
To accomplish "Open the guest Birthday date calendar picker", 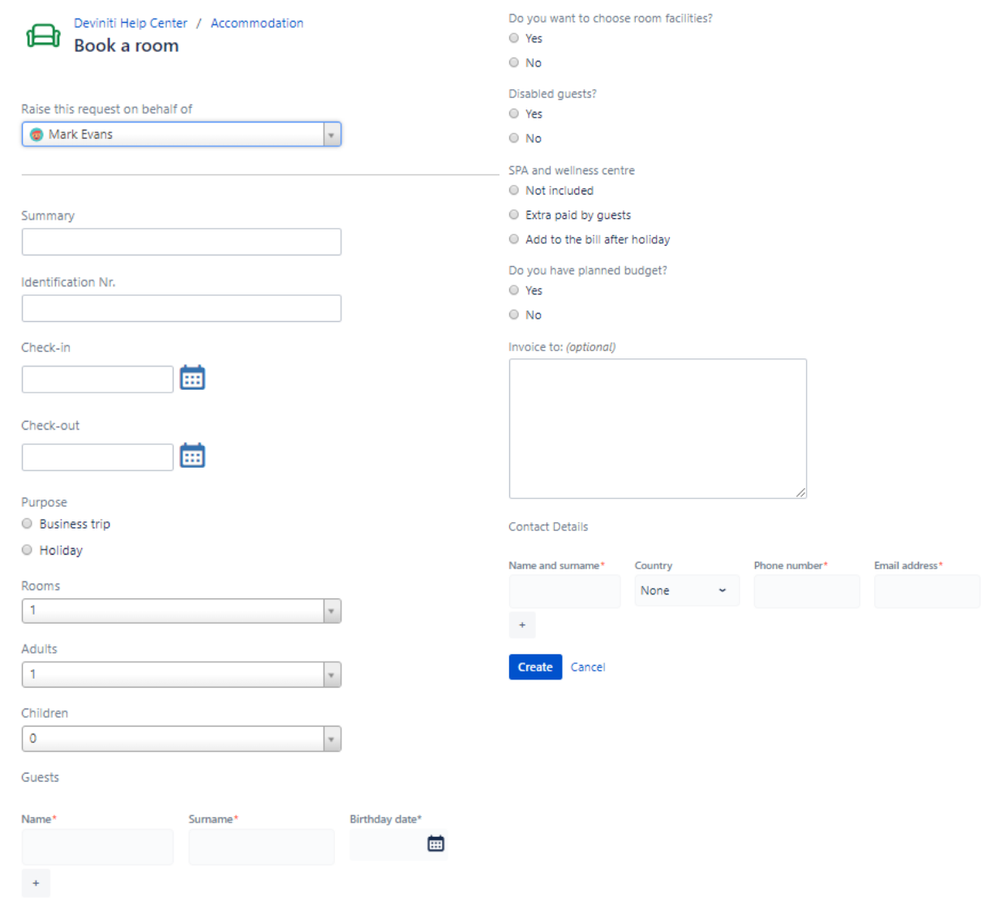I will pos(435,843).
